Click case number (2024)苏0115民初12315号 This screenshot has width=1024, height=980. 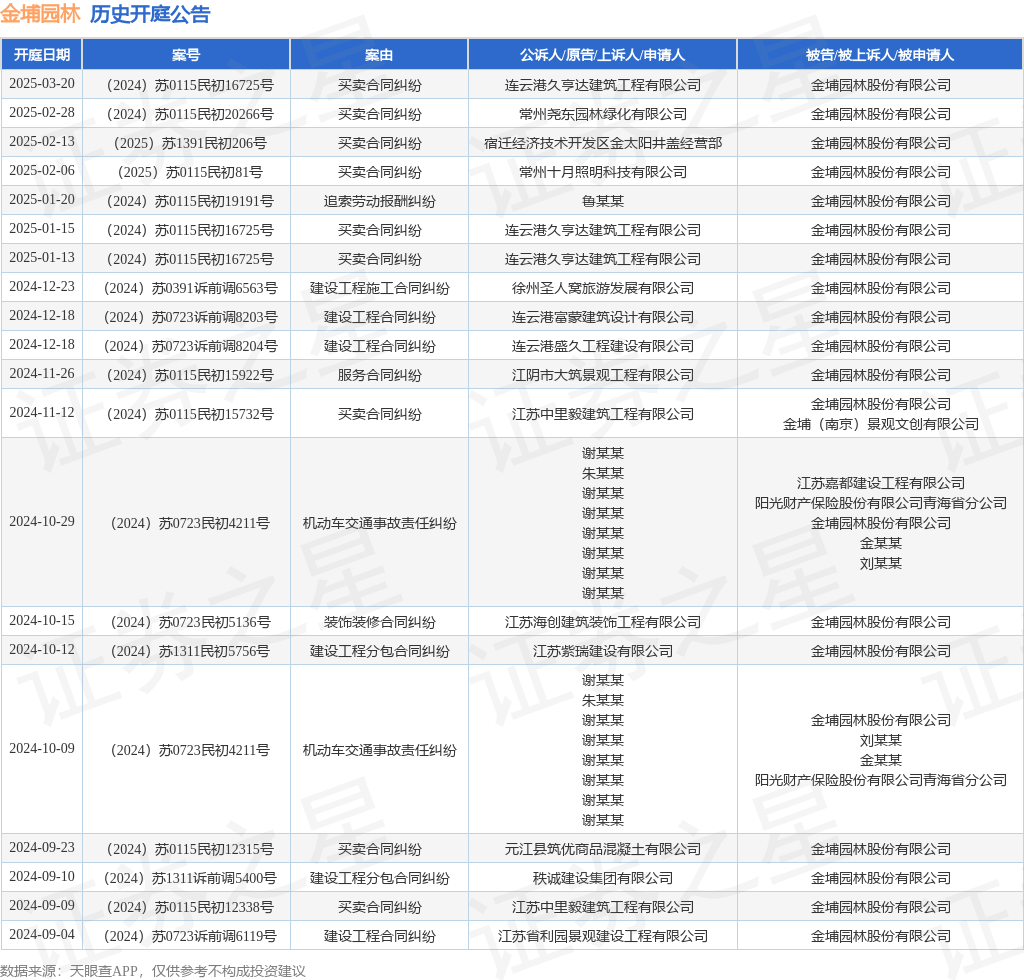(189, 849)
